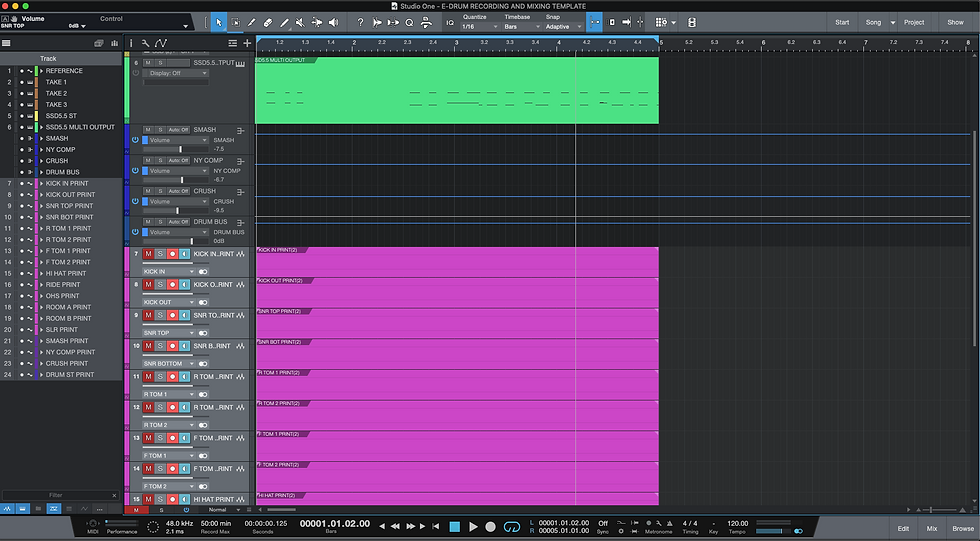Image resolution: width=980 pixels, height=541 pixels.
Task: Click the track list Filter field
Action: [x=56, y=495]
